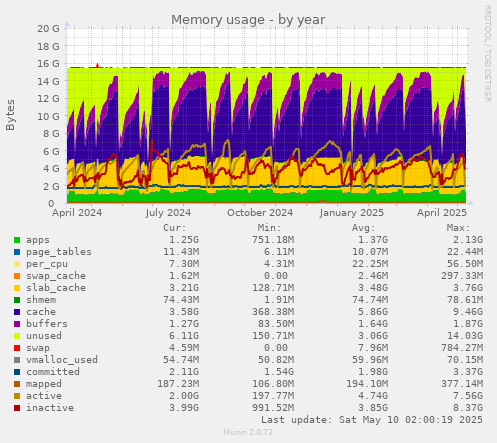This screenshot has width=497, height=443.
Task: Click the orange swap_cache legend swatch
Action: 17,276
